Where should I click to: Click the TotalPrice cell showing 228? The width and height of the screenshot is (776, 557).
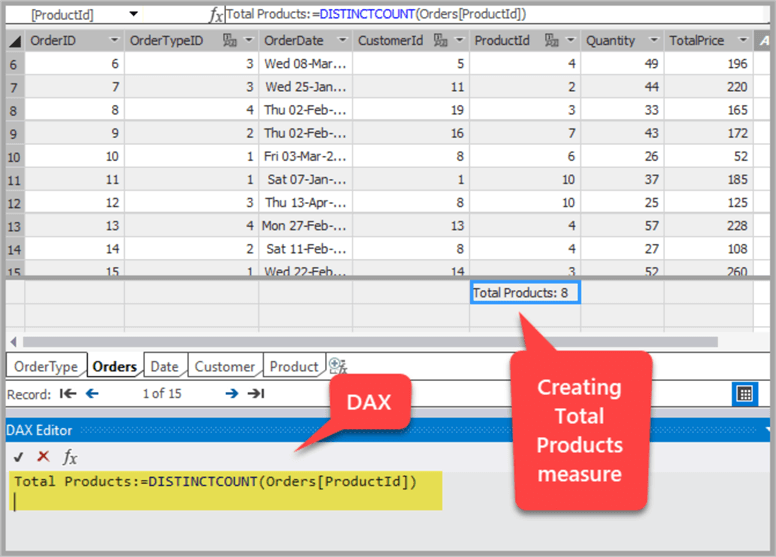709,226
